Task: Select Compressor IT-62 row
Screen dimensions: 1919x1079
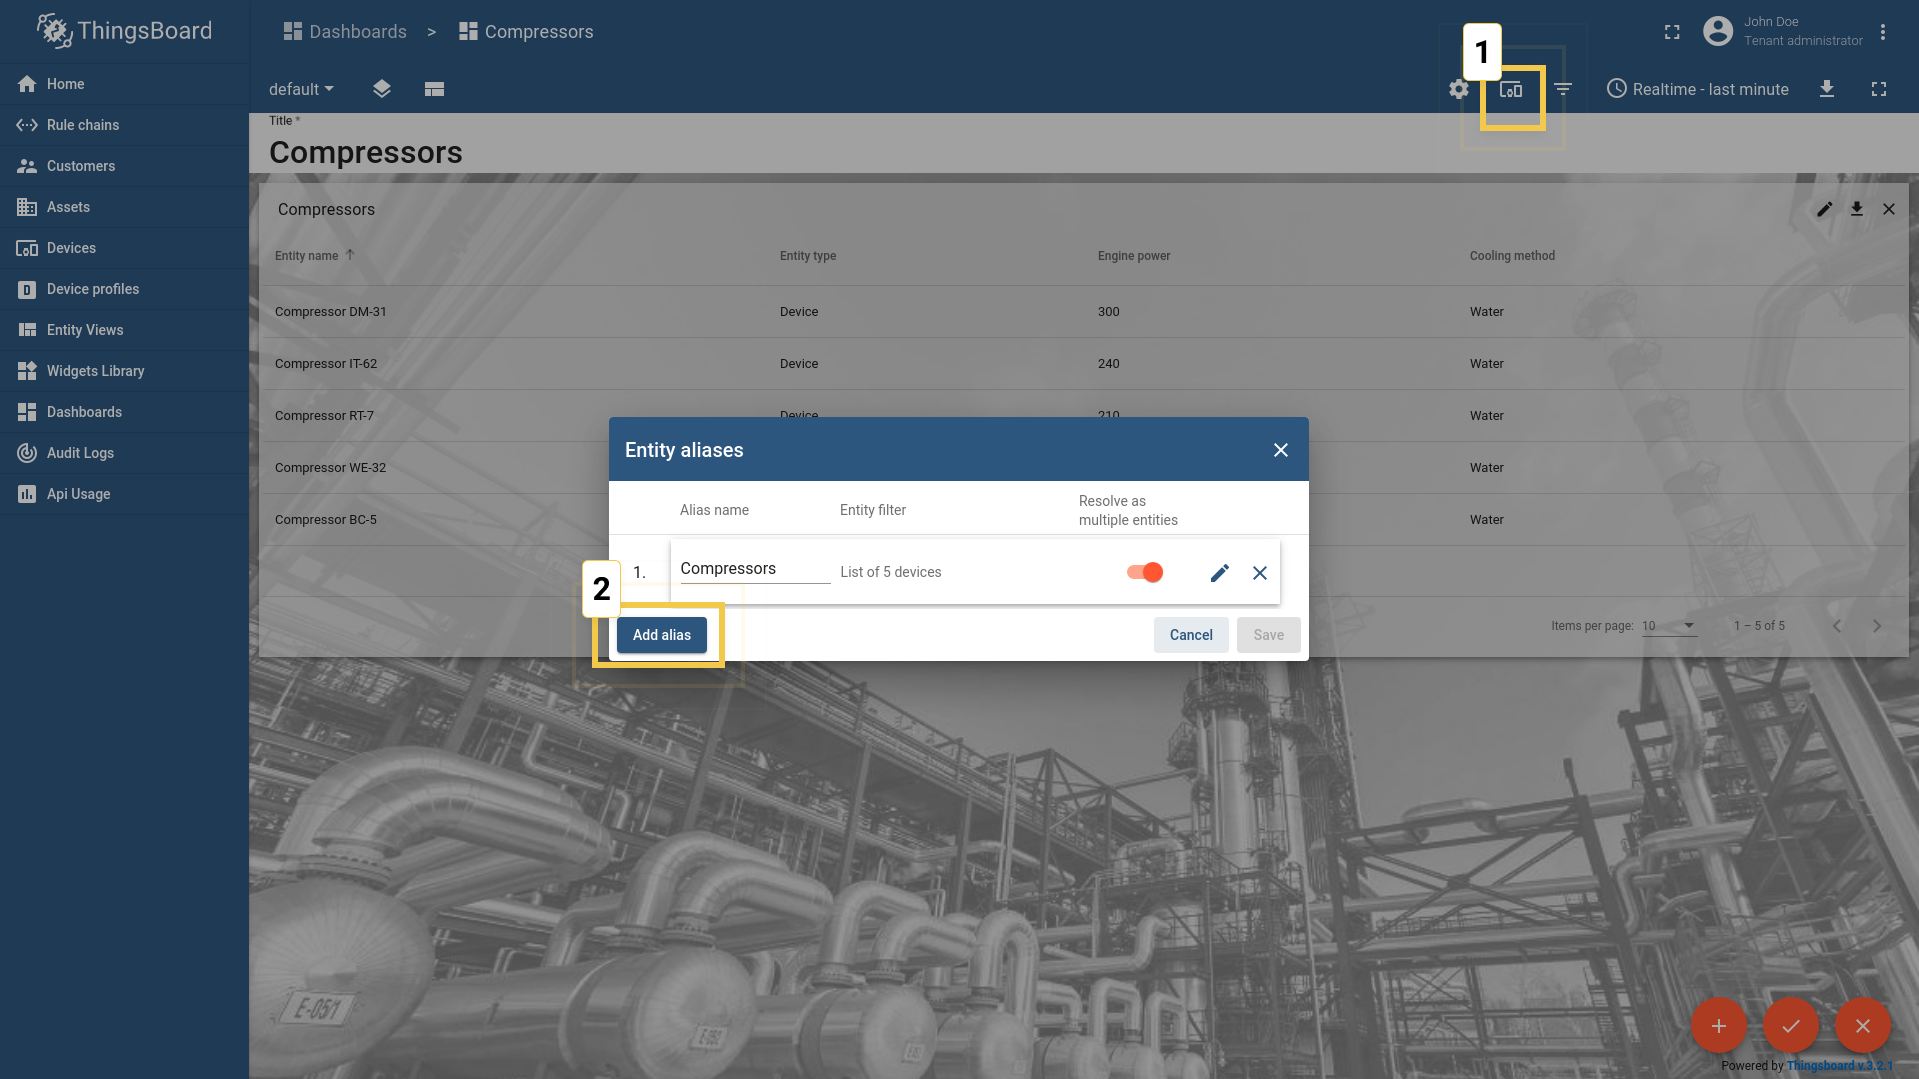Action: pos(1084,364)
